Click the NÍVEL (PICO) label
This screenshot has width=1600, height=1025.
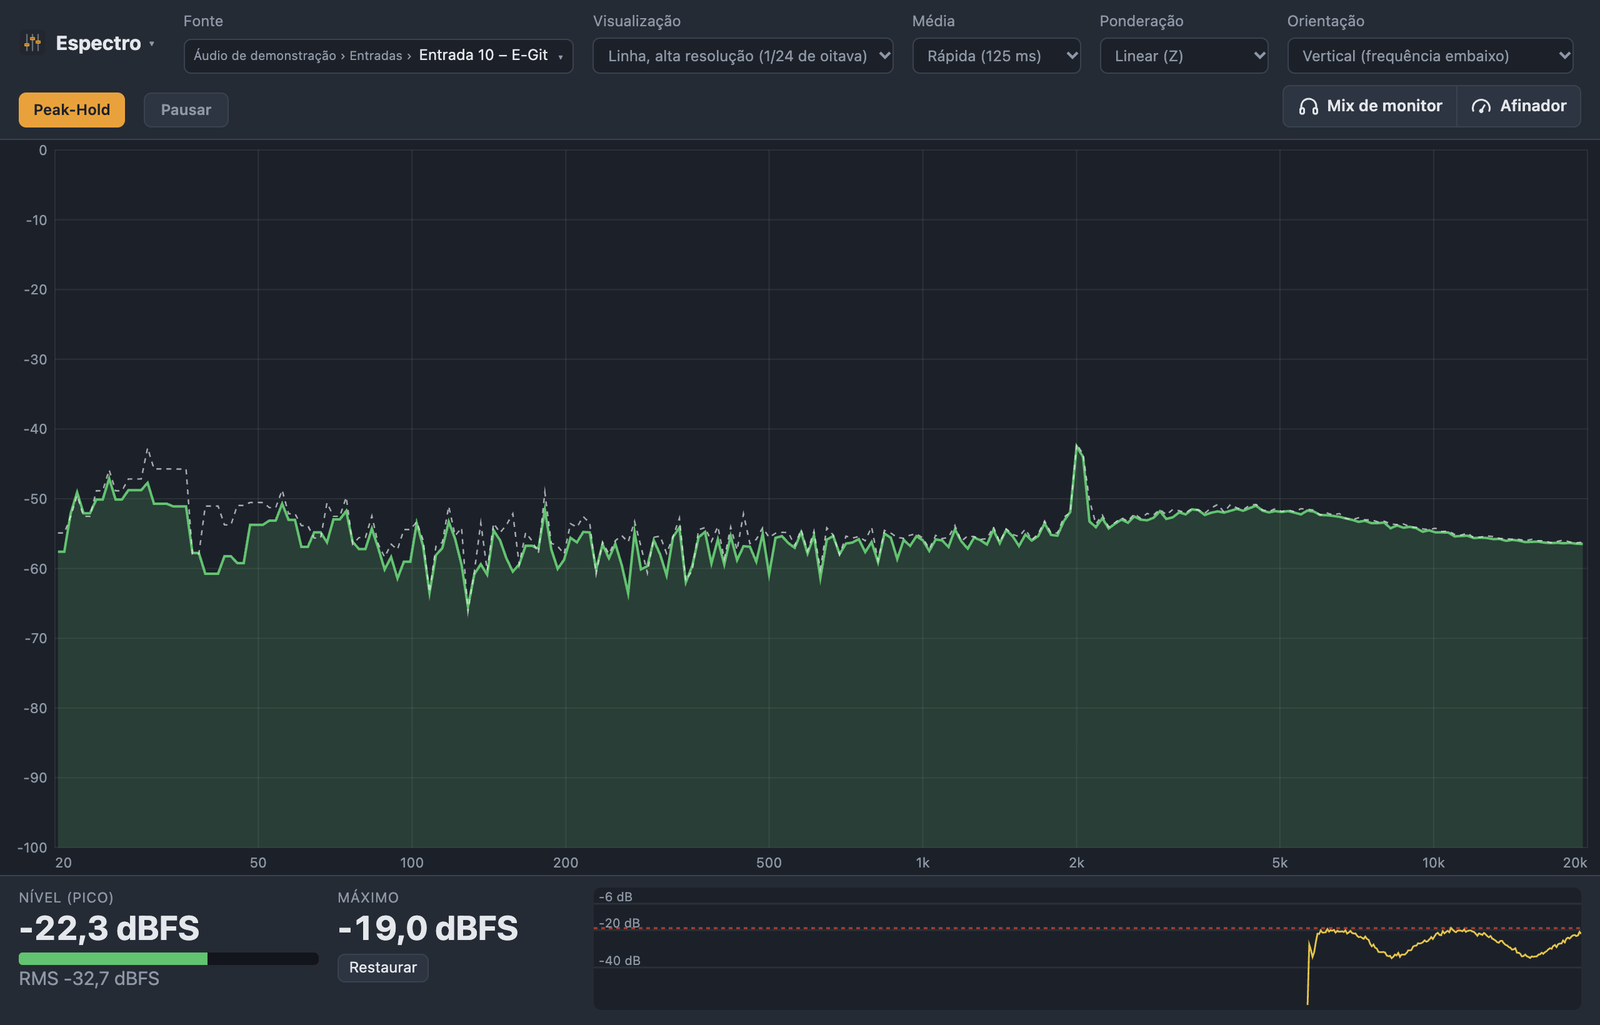point(66,898)
